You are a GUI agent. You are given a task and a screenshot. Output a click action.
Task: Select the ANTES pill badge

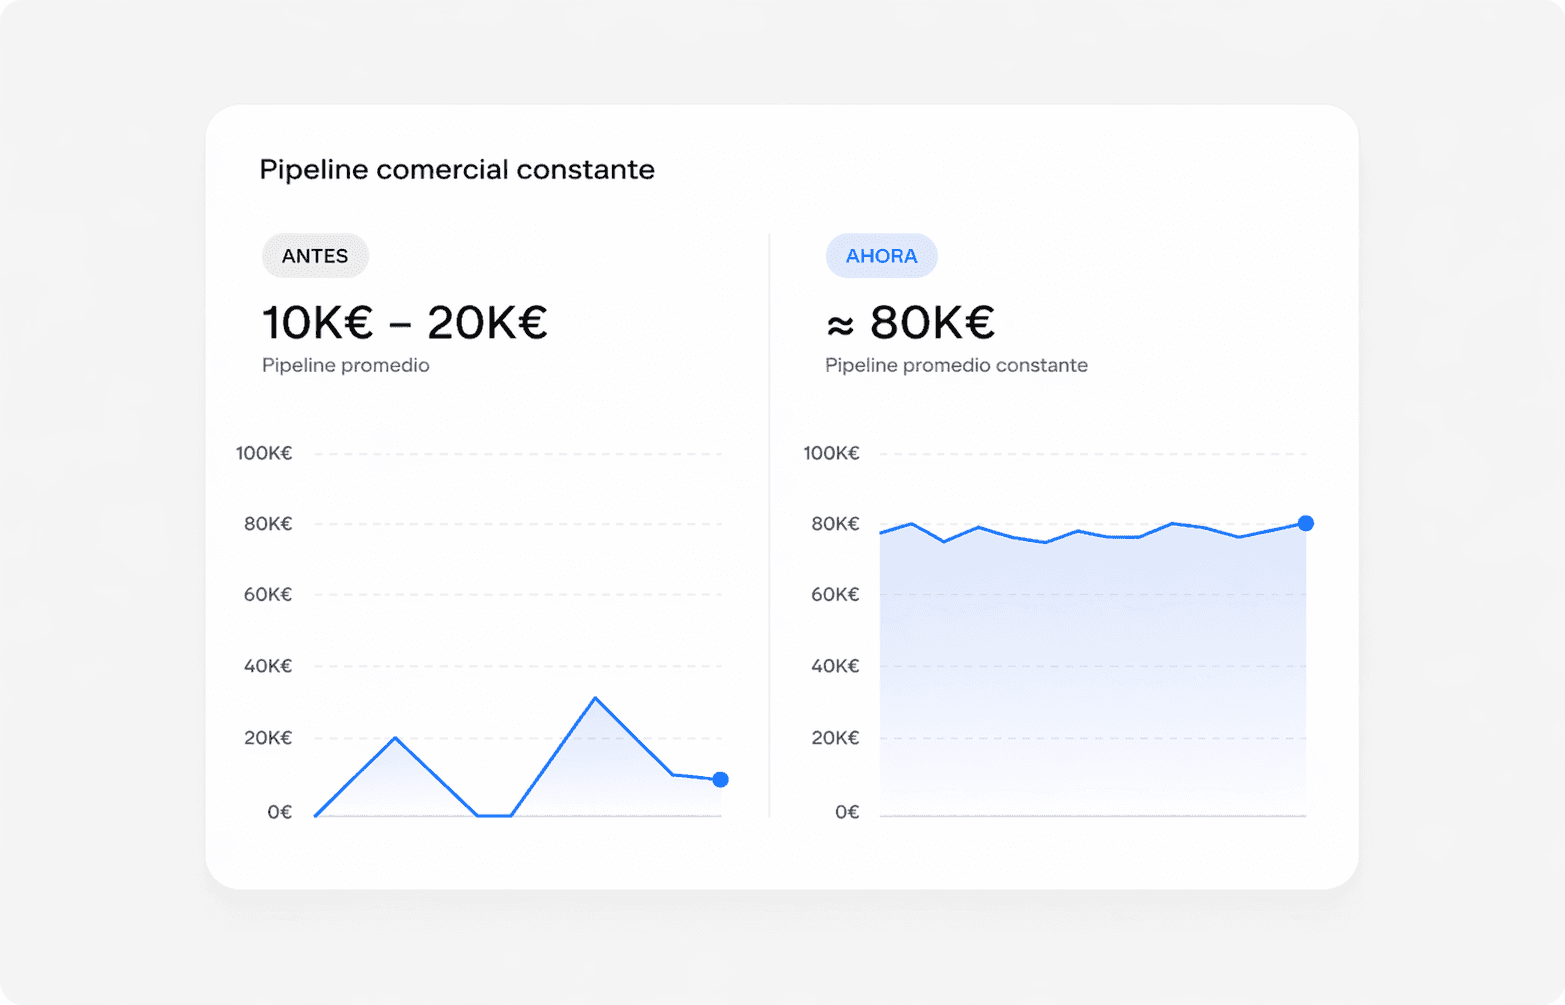(x=315, y=255)
